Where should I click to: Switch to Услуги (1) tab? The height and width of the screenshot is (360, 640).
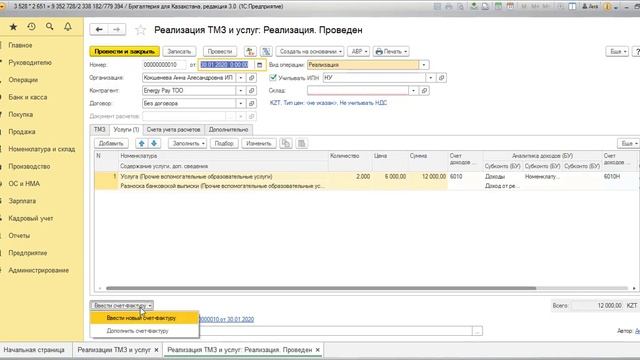pyautogui.click(x=126, y=129)
